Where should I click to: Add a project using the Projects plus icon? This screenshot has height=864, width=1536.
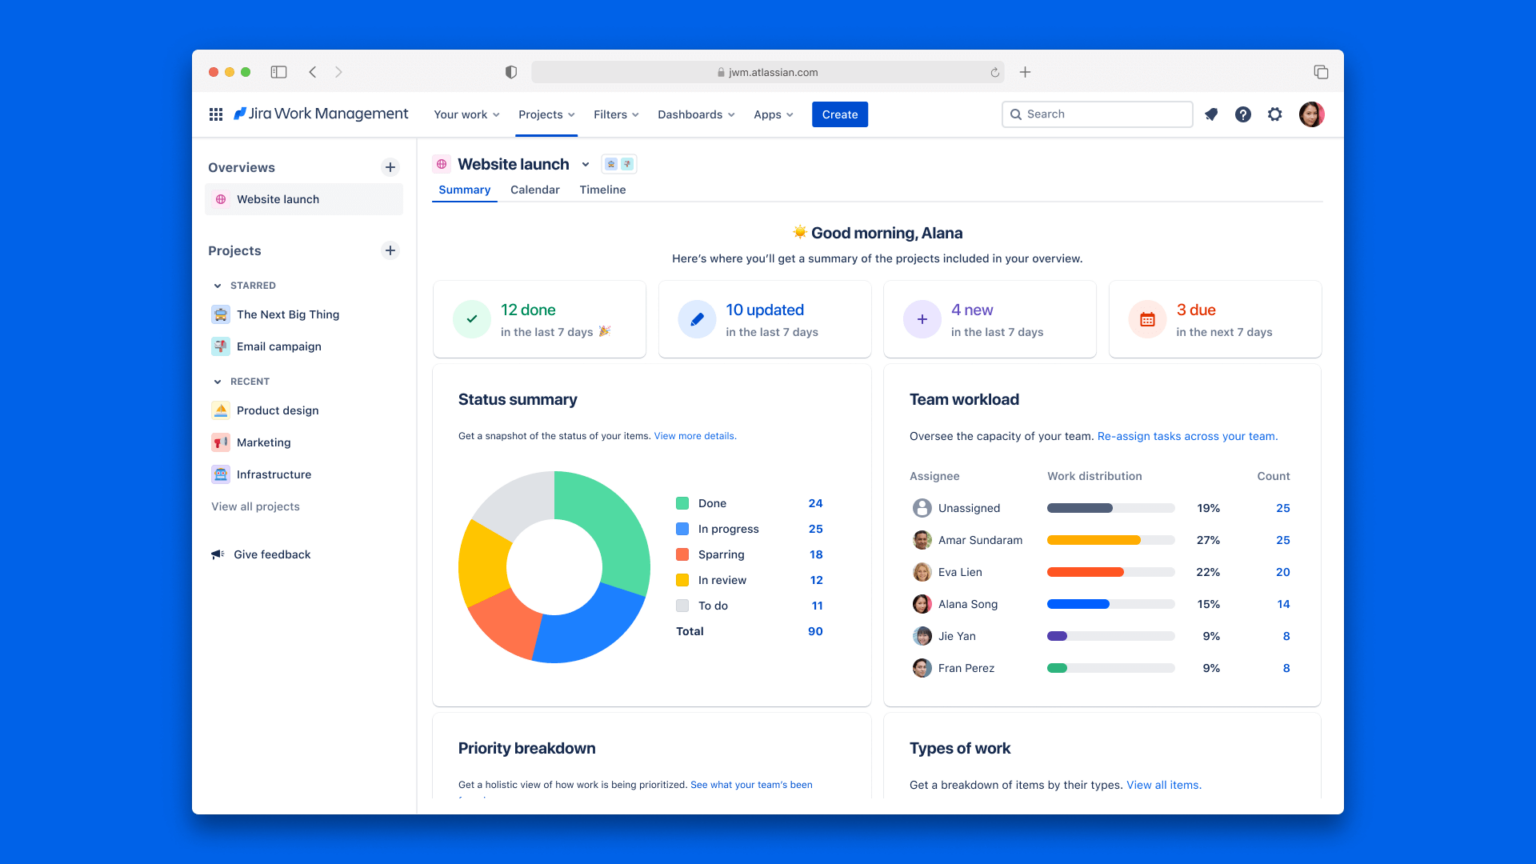pos(390,250)
